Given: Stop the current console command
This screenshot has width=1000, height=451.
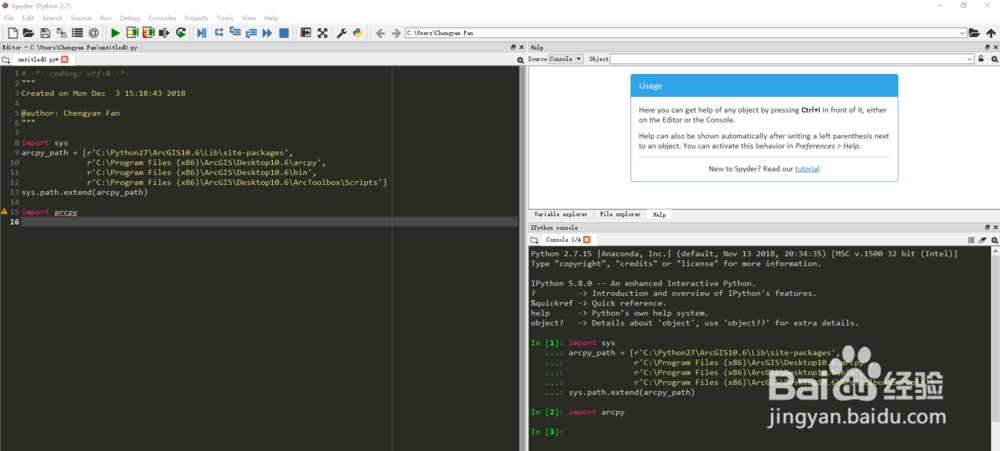Looking at the screenshot, I should click(x=971, y=240).
